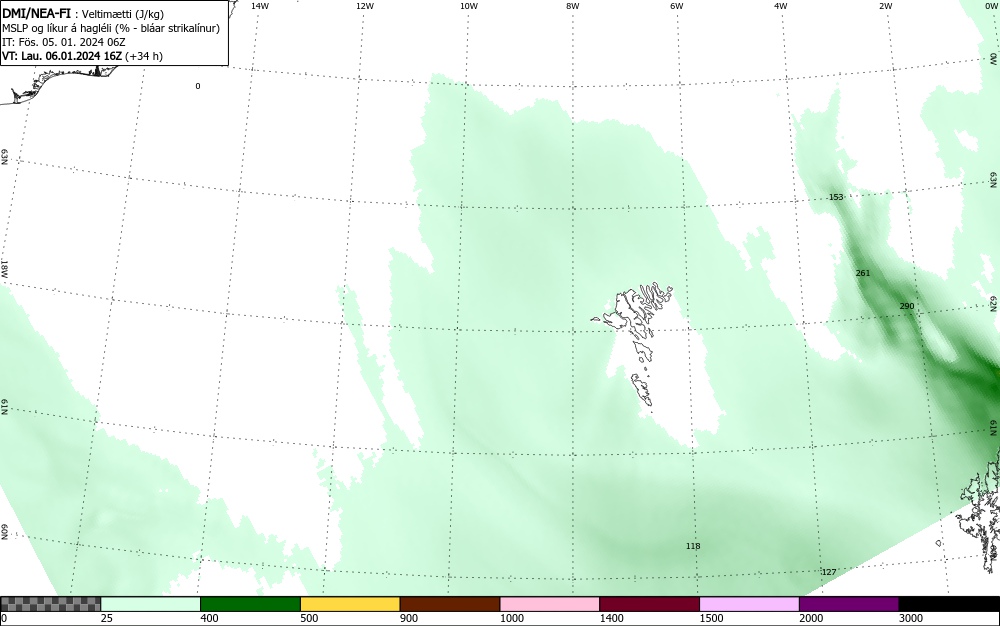Screen dimensions: 1000x626
Task: Click the 18W label on the left edge
Action: pos(4,268)
